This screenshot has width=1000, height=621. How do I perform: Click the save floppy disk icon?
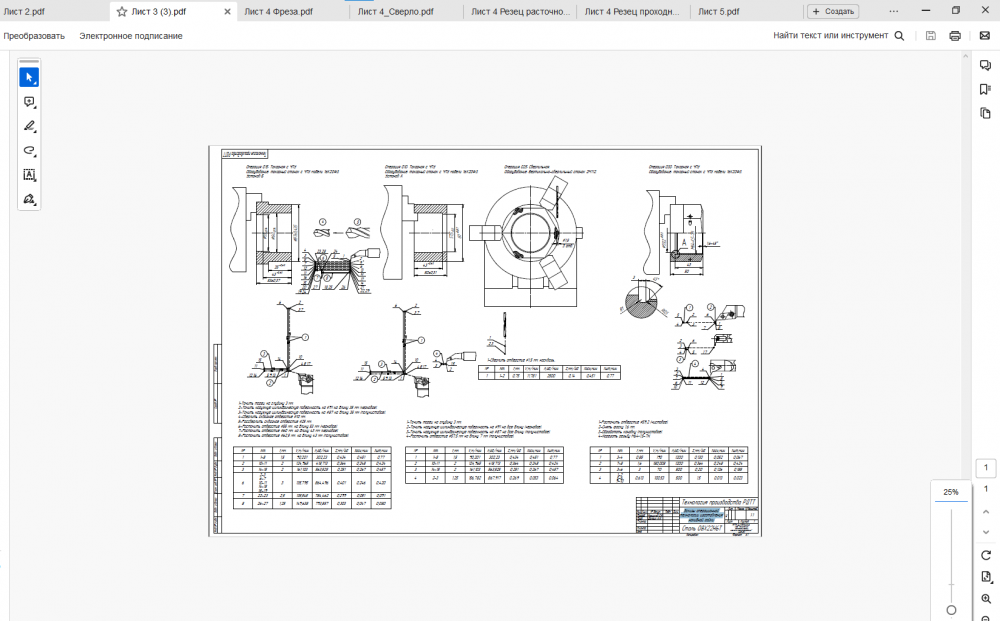click(x=930, y=36)
